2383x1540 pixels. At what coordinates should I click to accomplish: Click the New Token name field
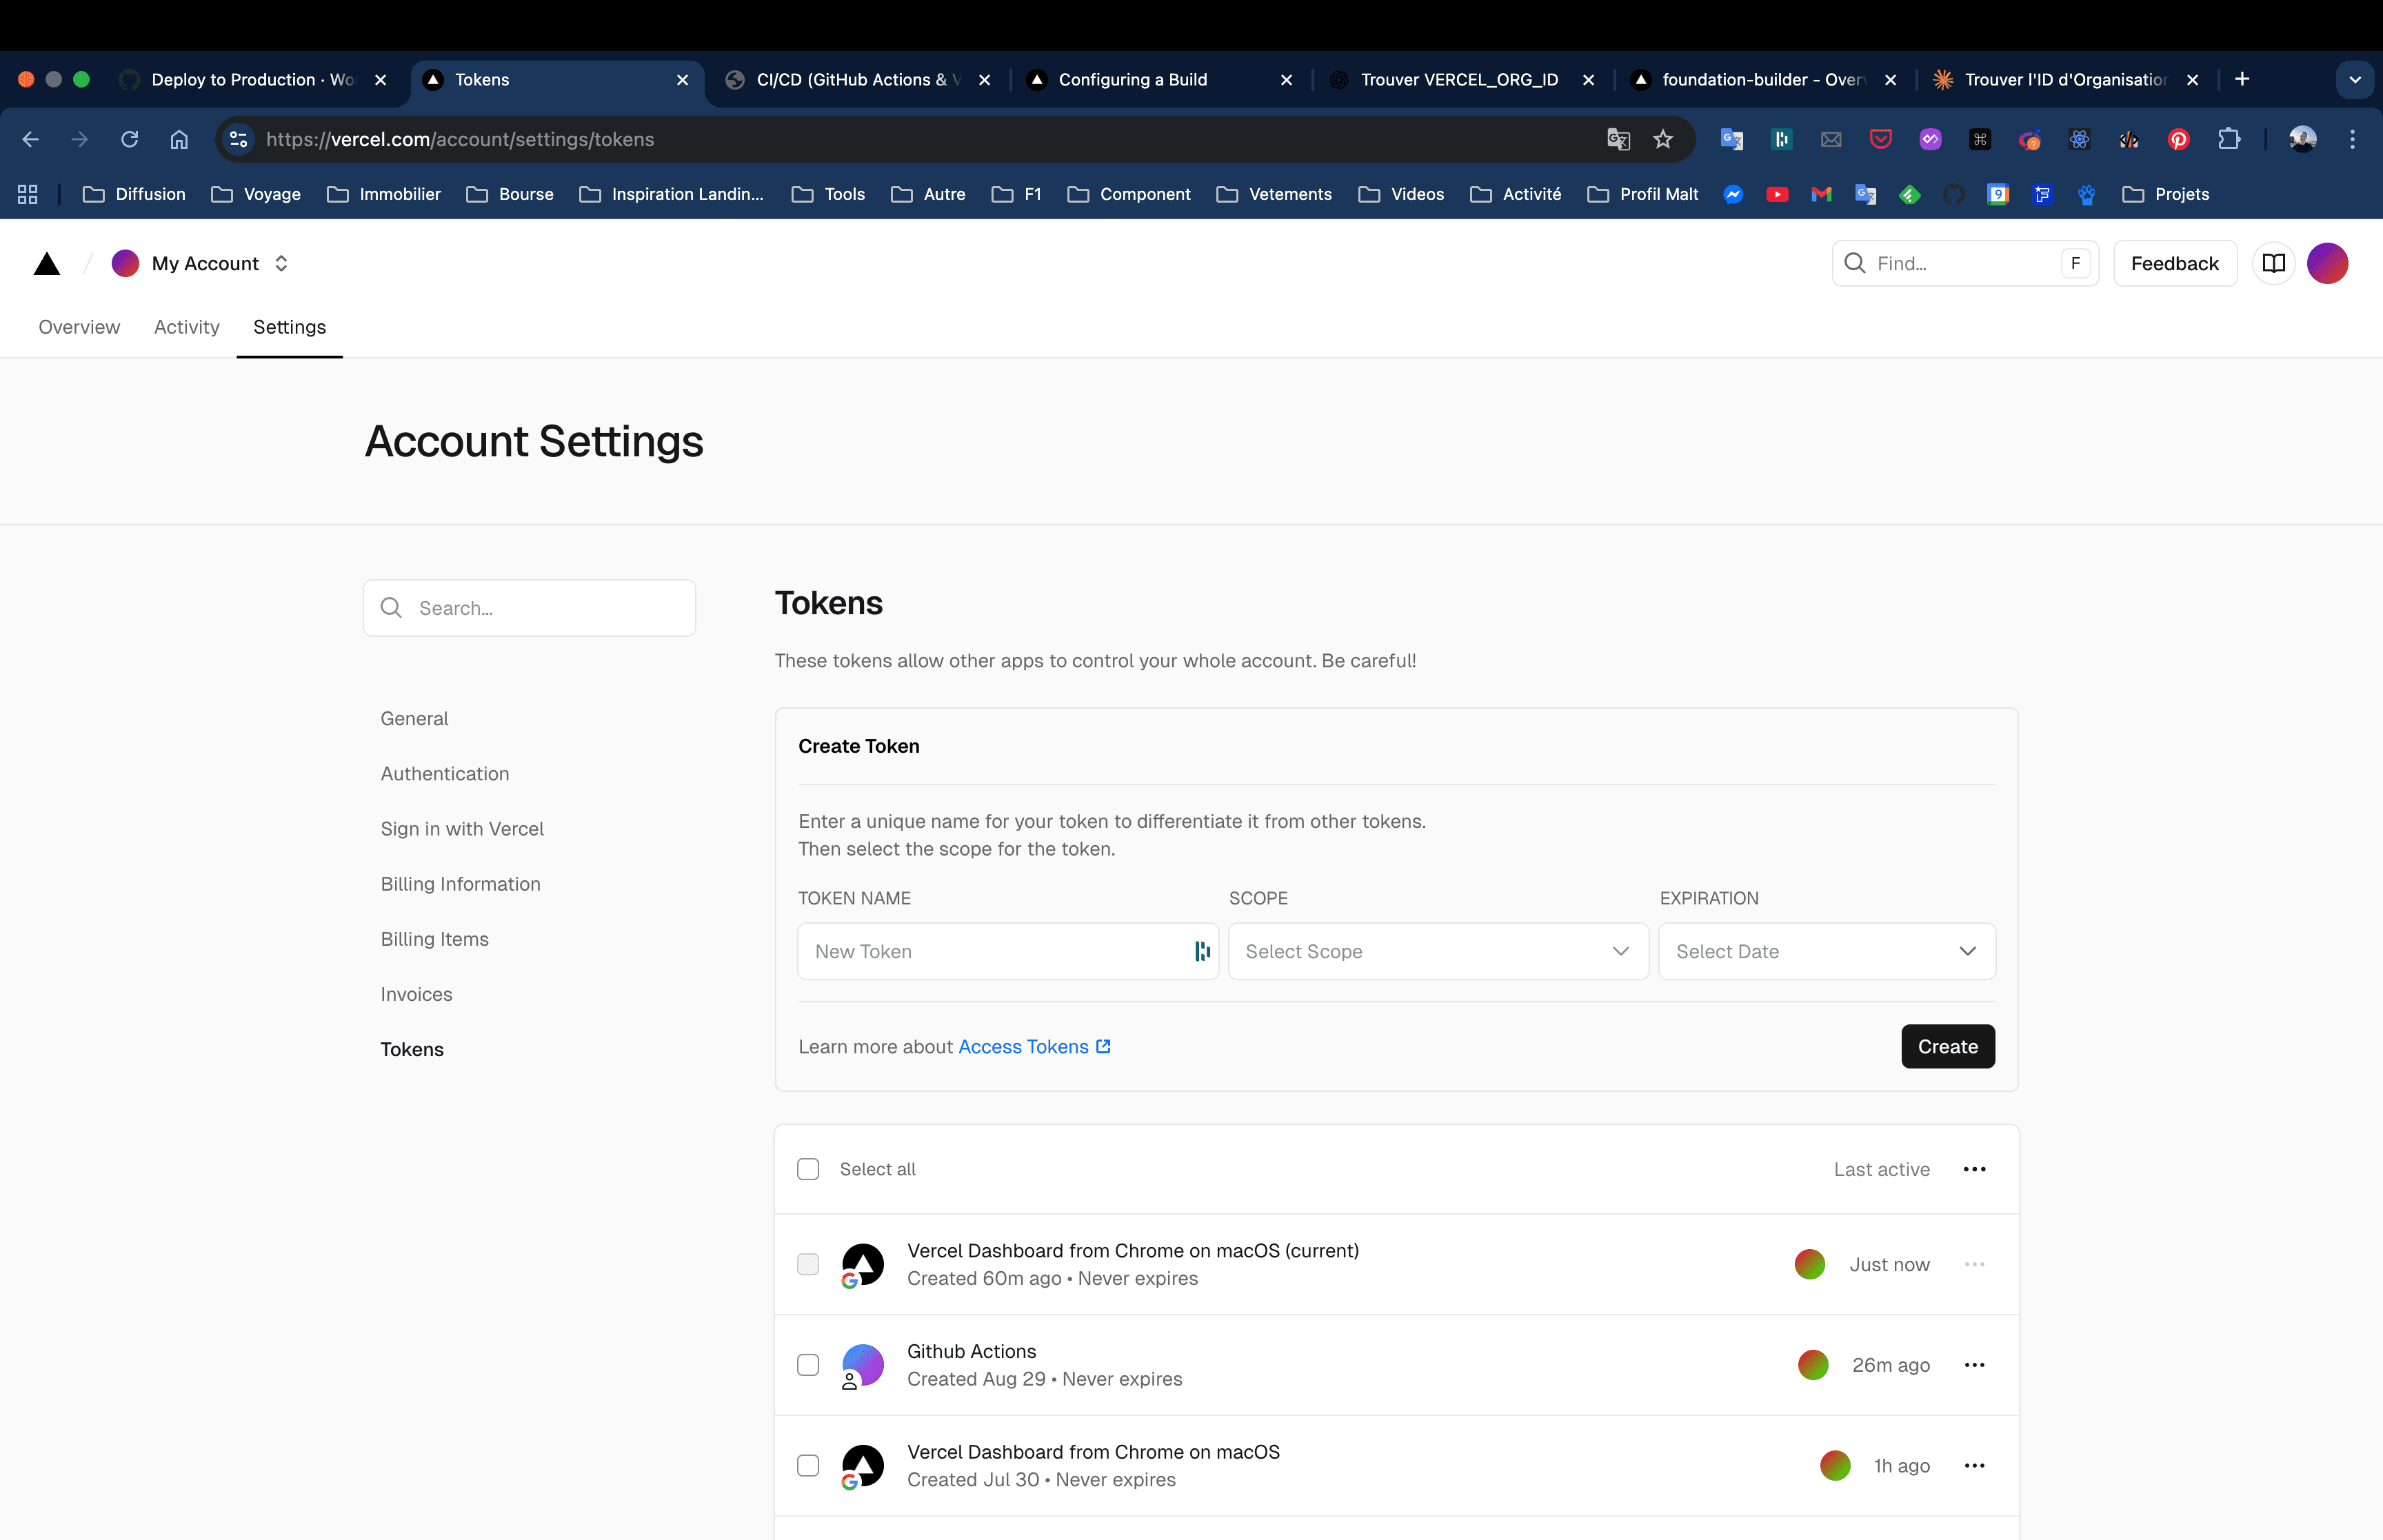(995, 951)
